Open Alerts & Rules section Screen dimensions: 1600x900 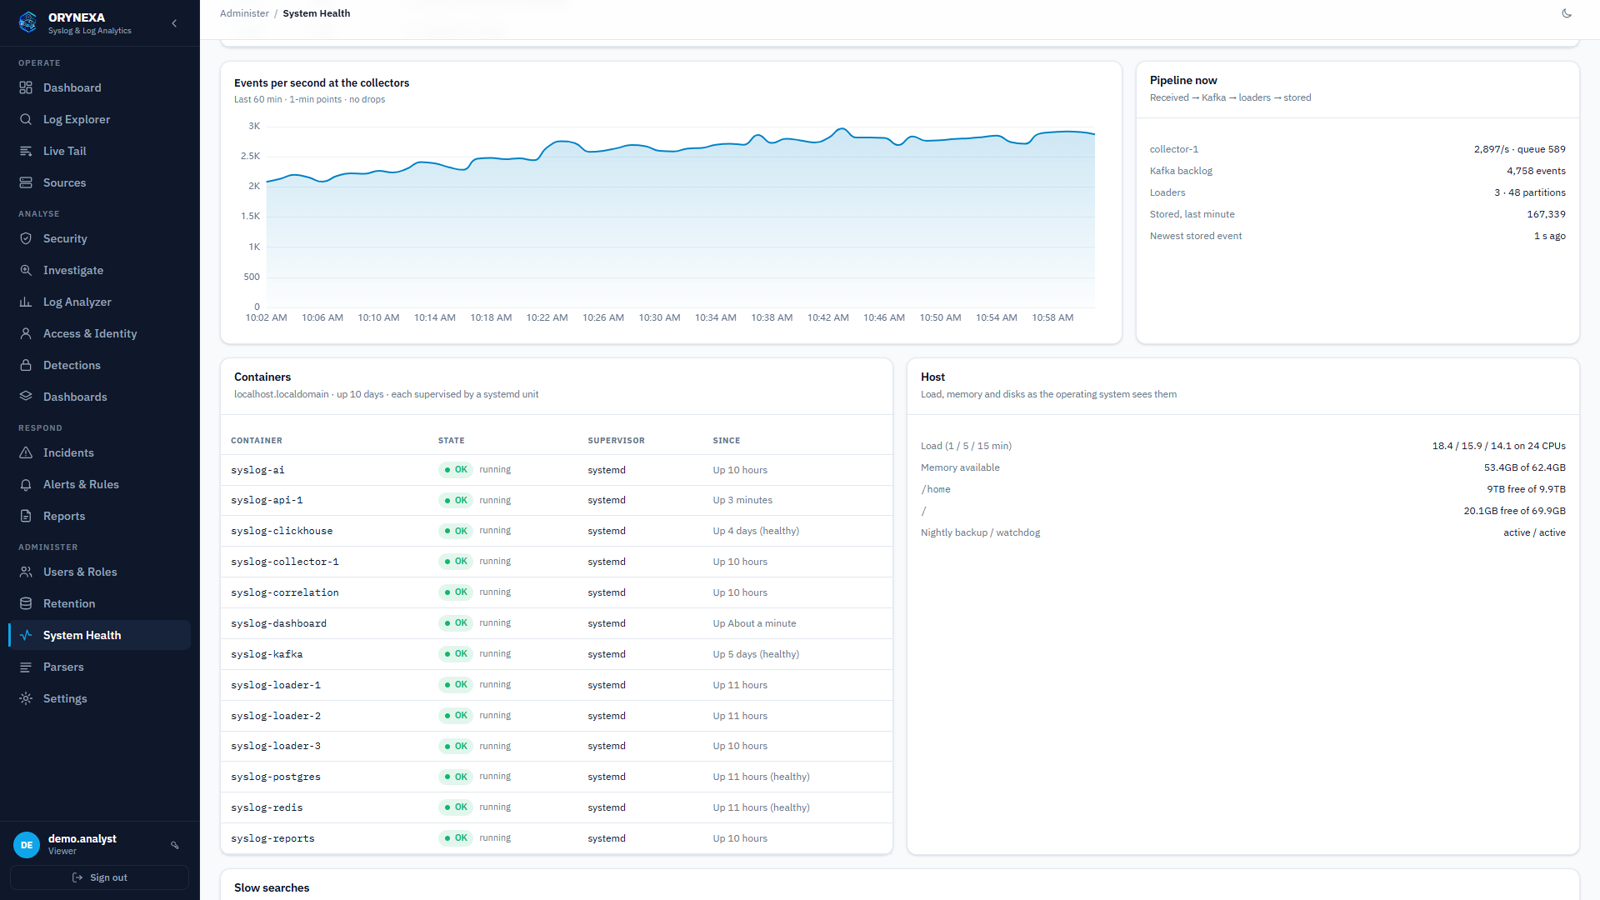pyautogui.click(x=99, y=484)
